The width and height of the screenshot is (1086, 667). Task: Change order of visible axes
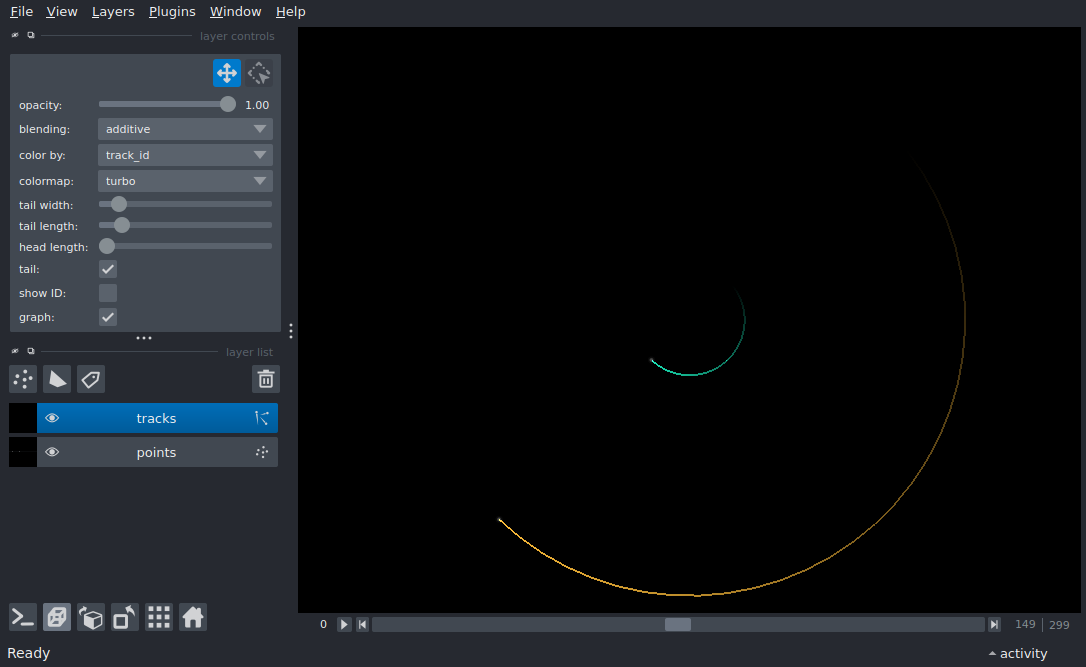(91, 617)
